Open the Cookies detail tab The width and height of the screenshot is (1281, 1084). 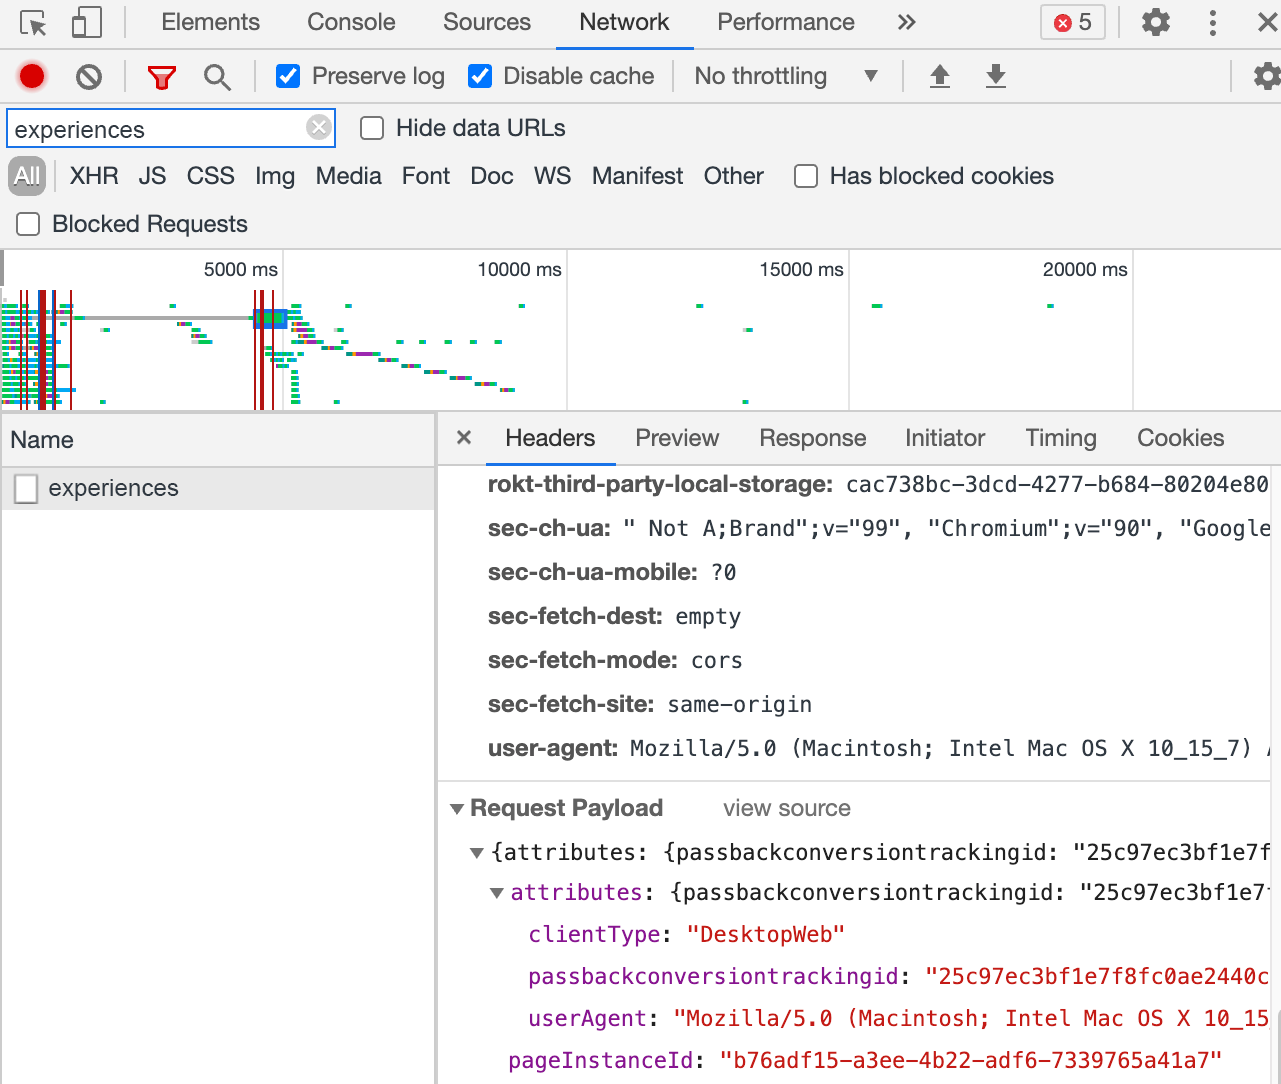tap(1181, 438)
